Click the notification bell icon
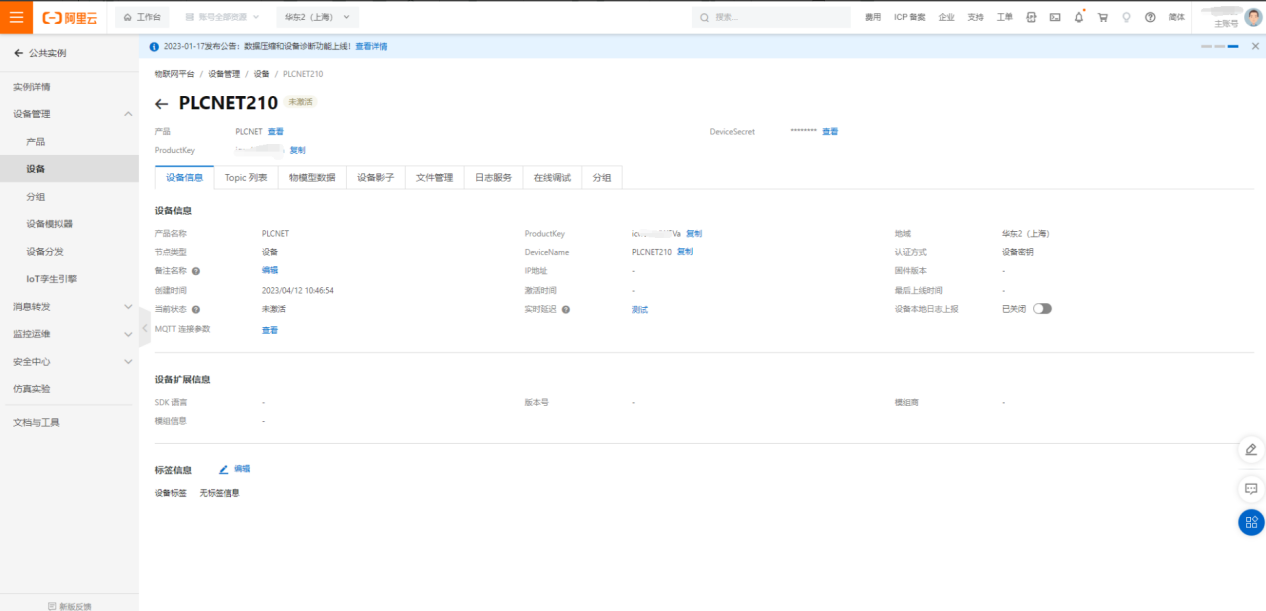 click(x=1079, y=17)
